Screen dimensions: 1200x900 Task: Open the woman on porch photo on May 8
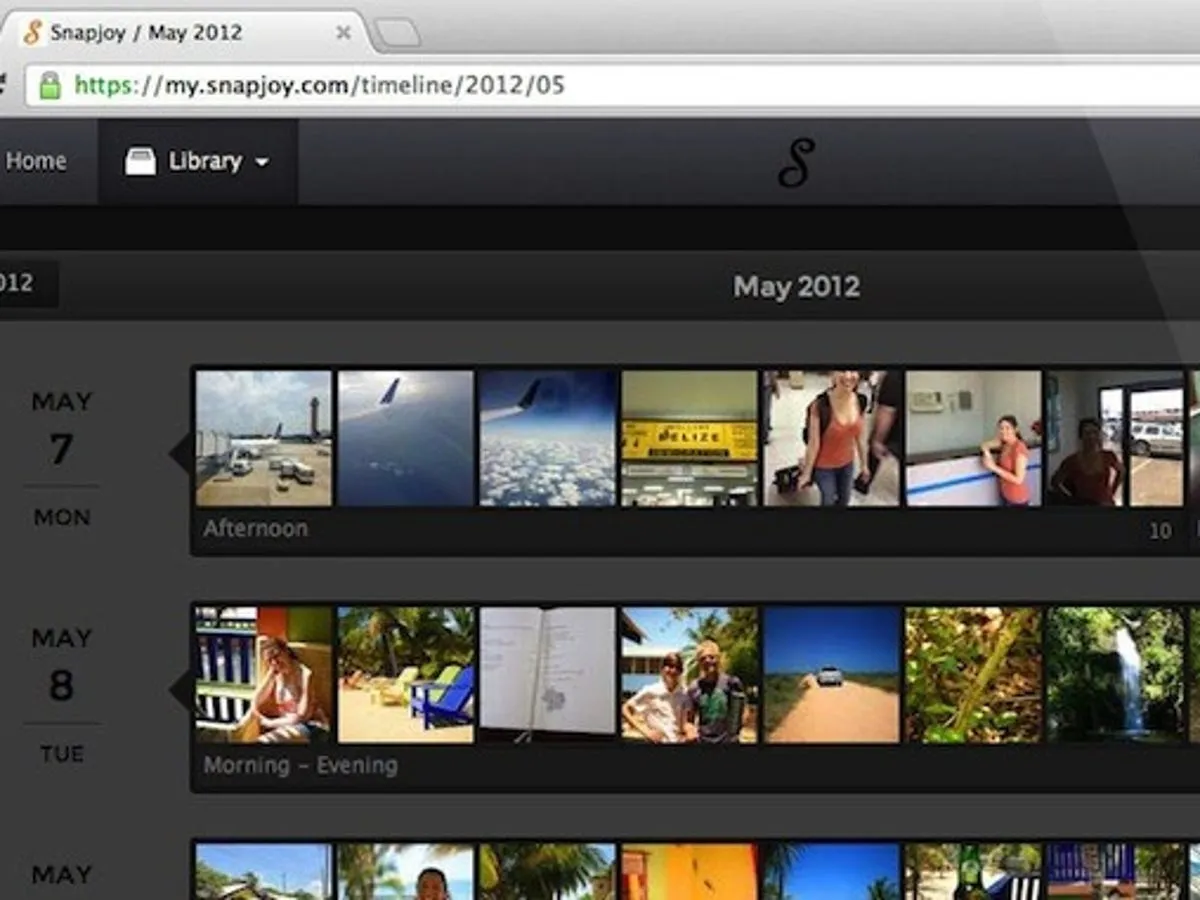pos(264,675)
